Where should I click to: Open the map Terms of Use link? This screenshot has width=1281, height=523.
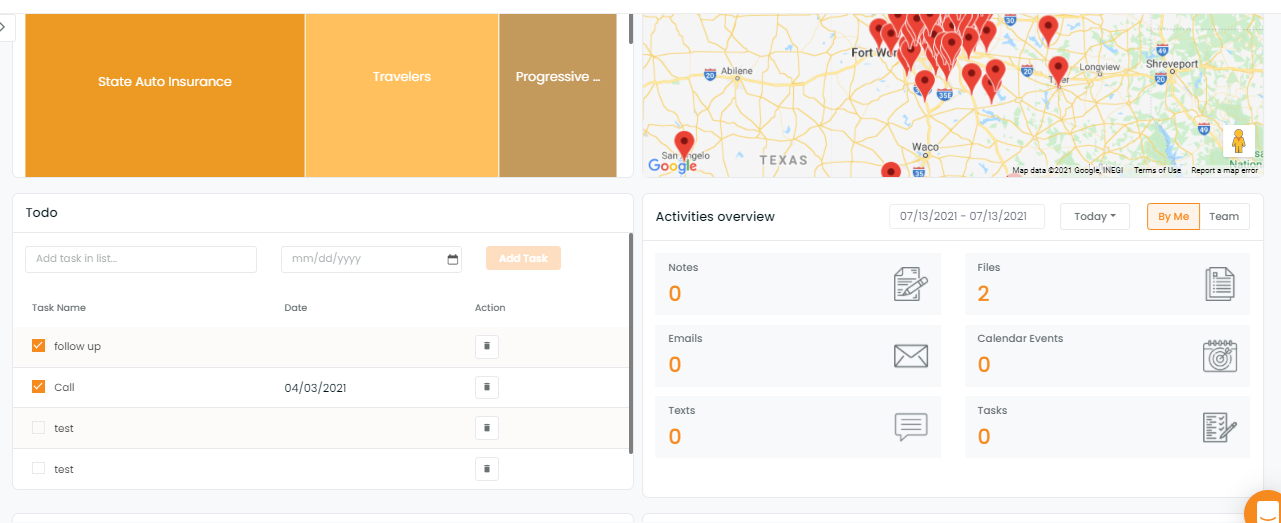point(1157,170)
